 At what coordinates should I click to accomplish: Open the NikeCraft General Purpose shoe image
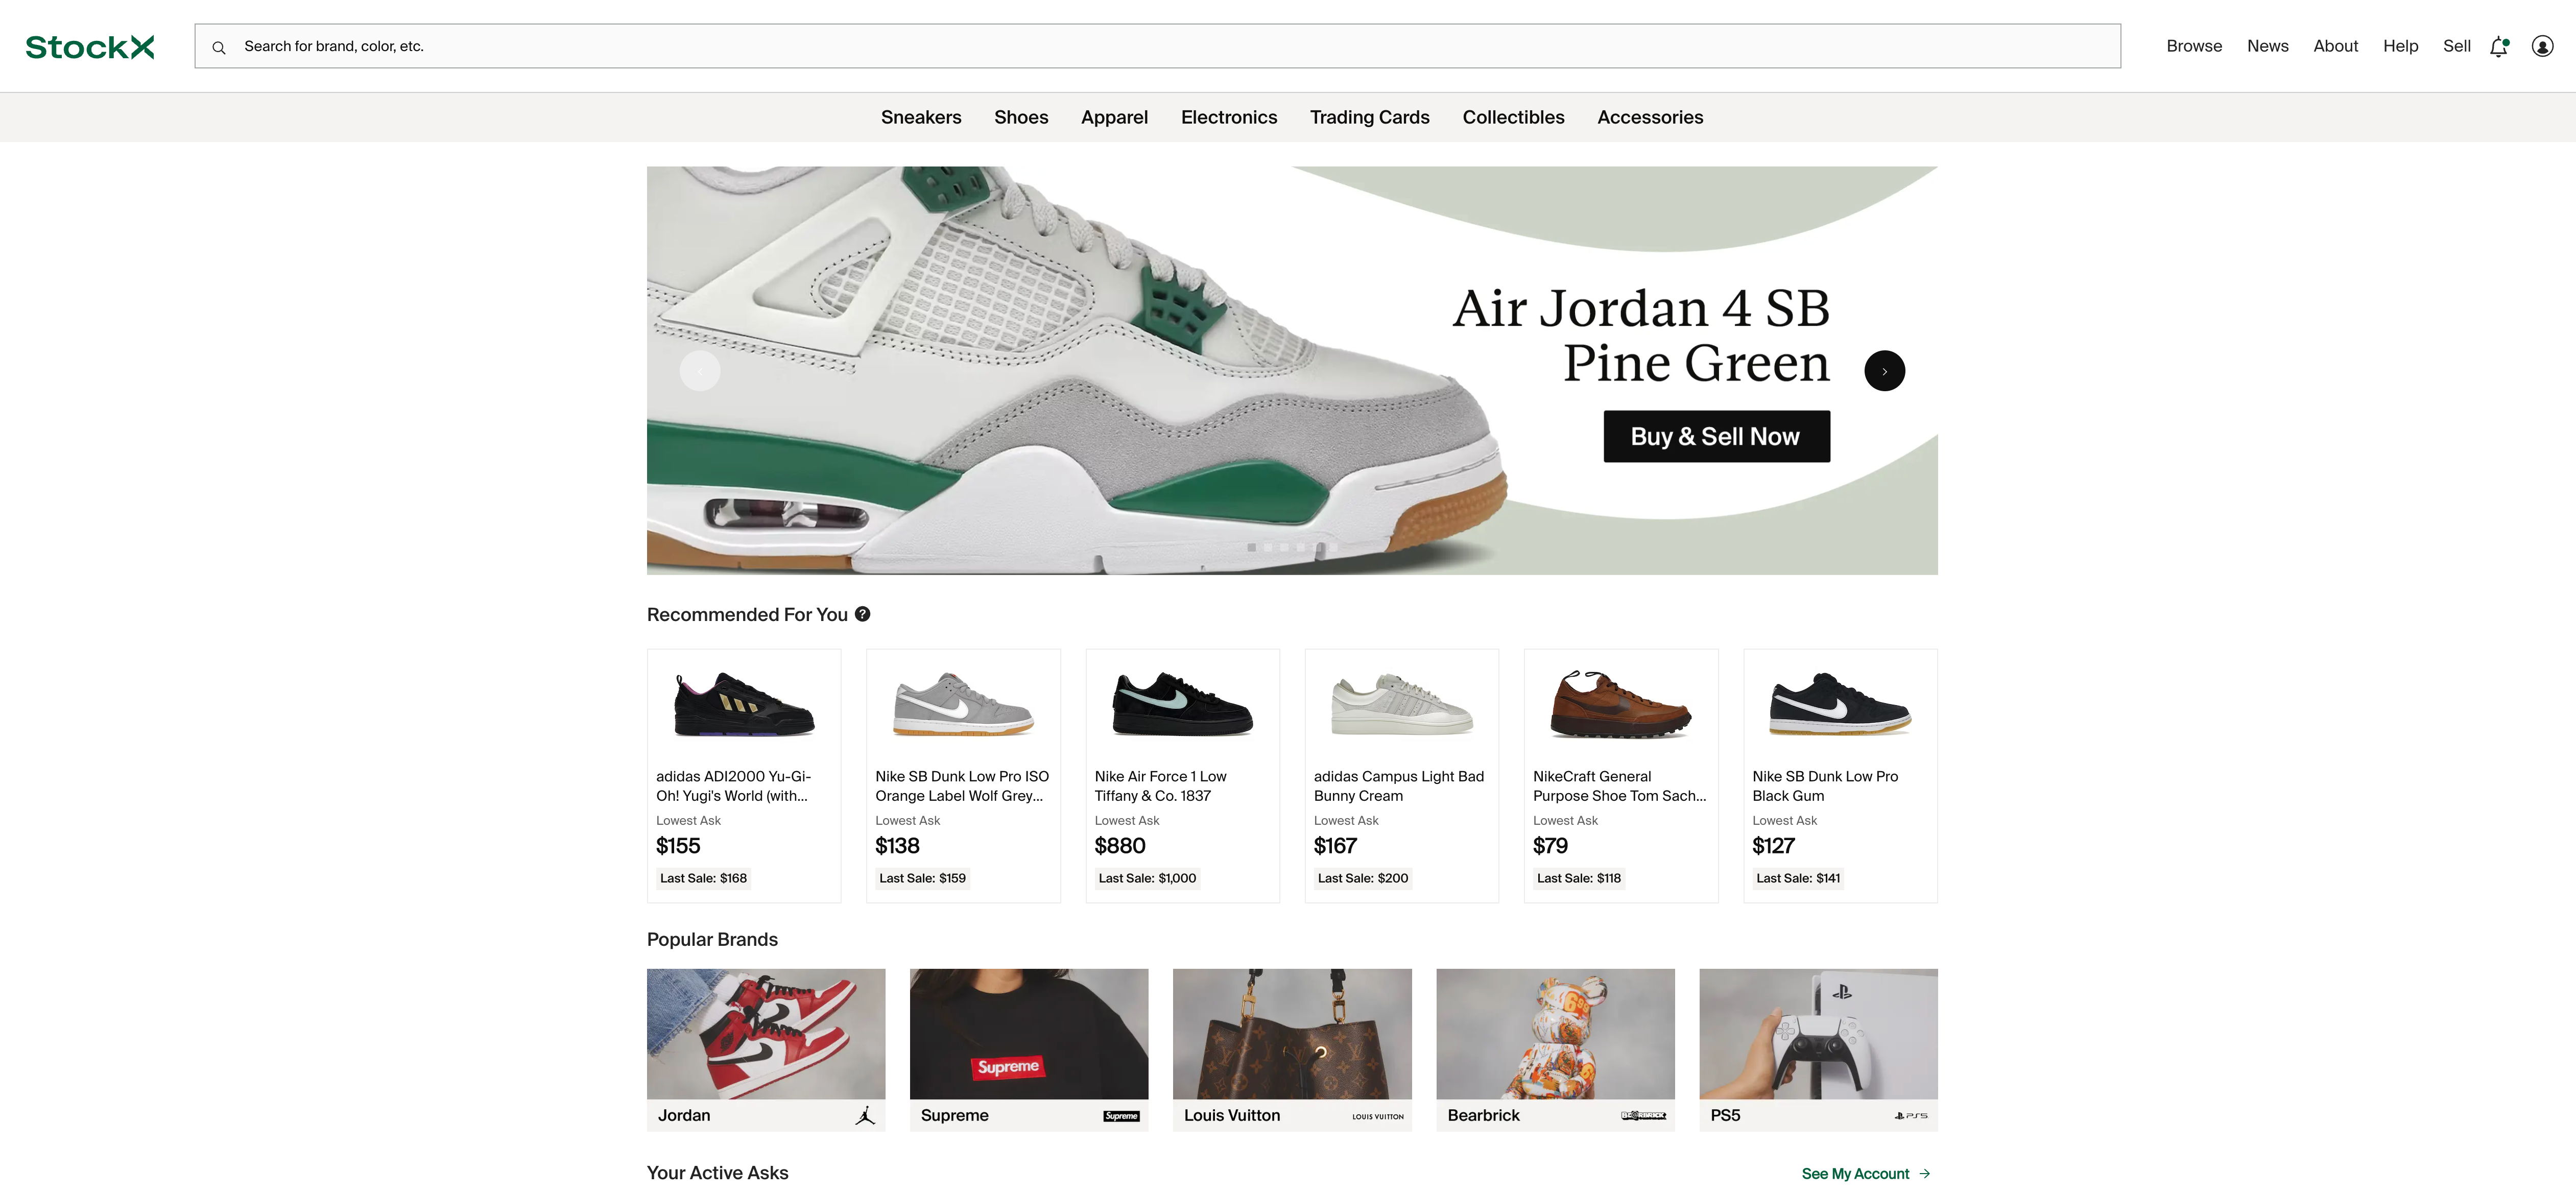(1620, 704)
